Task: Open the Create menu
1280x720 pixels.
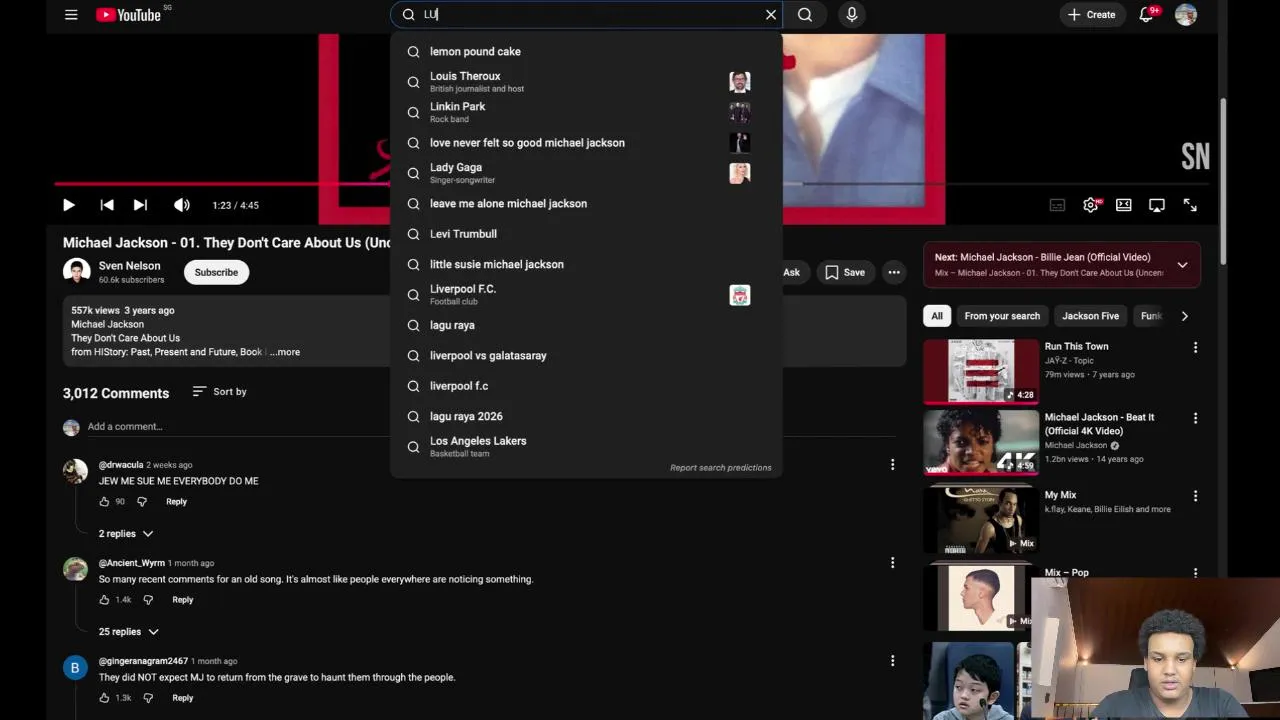Action: 1091,15
